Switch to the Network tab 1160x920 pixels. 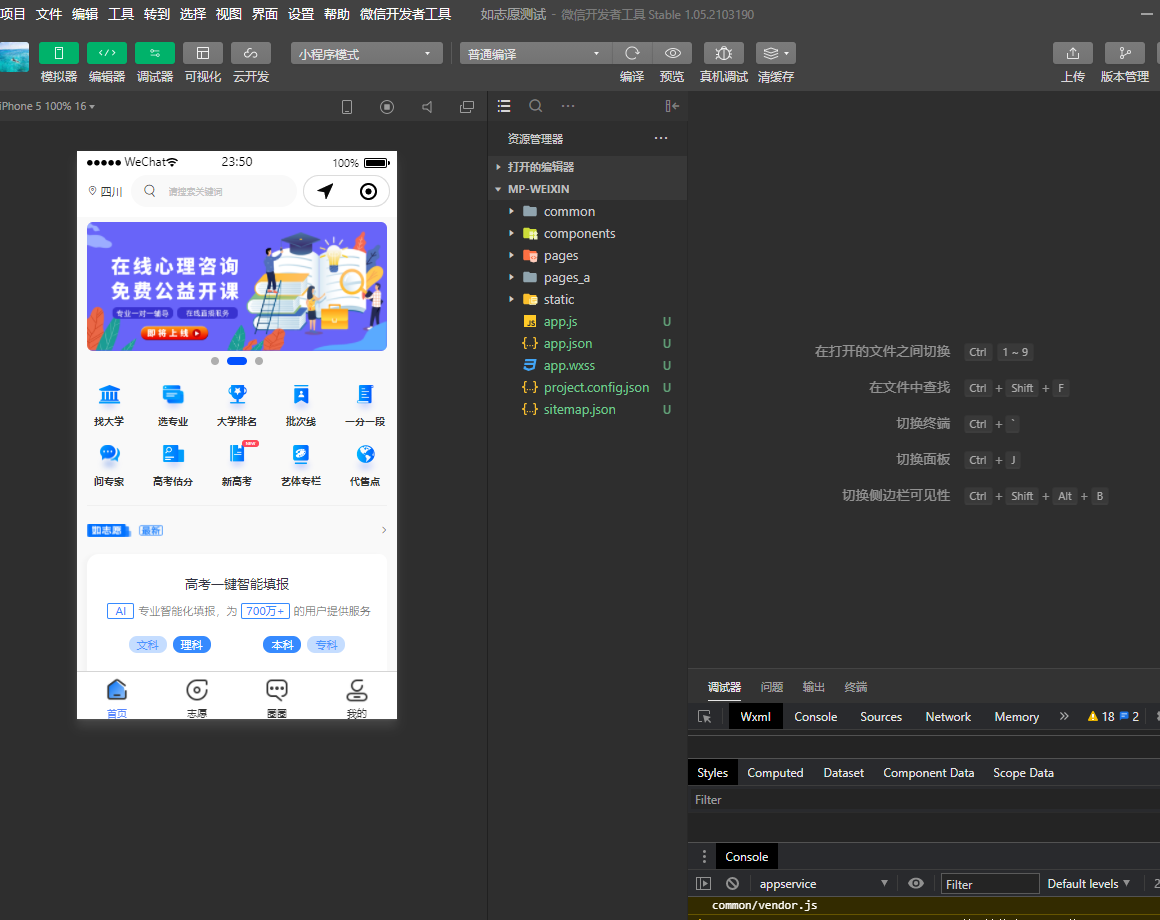point(948,717)
